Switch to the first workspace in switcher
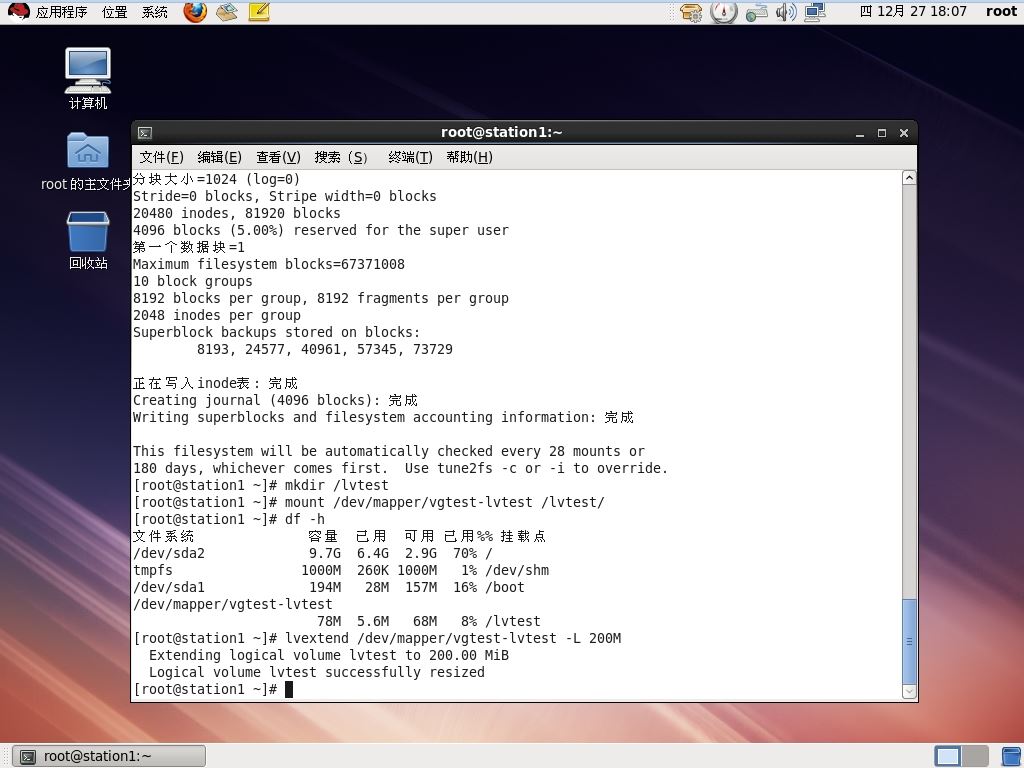 tap(948, 756)
